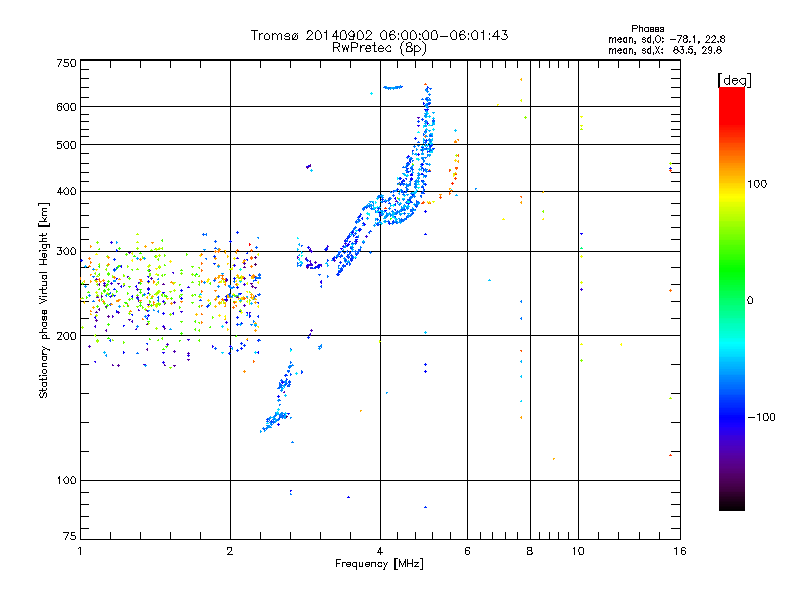The image size is (800, 600).
Task: Click the y-axis tick label '100'
Action: (x=67, y=481)
